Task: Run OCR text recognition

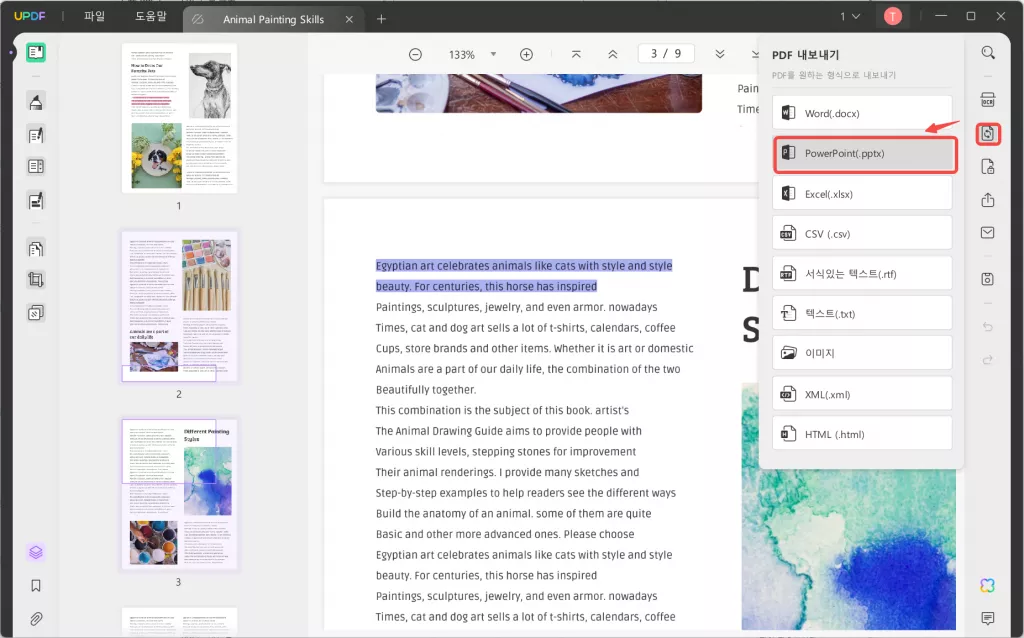Action: 987,100
